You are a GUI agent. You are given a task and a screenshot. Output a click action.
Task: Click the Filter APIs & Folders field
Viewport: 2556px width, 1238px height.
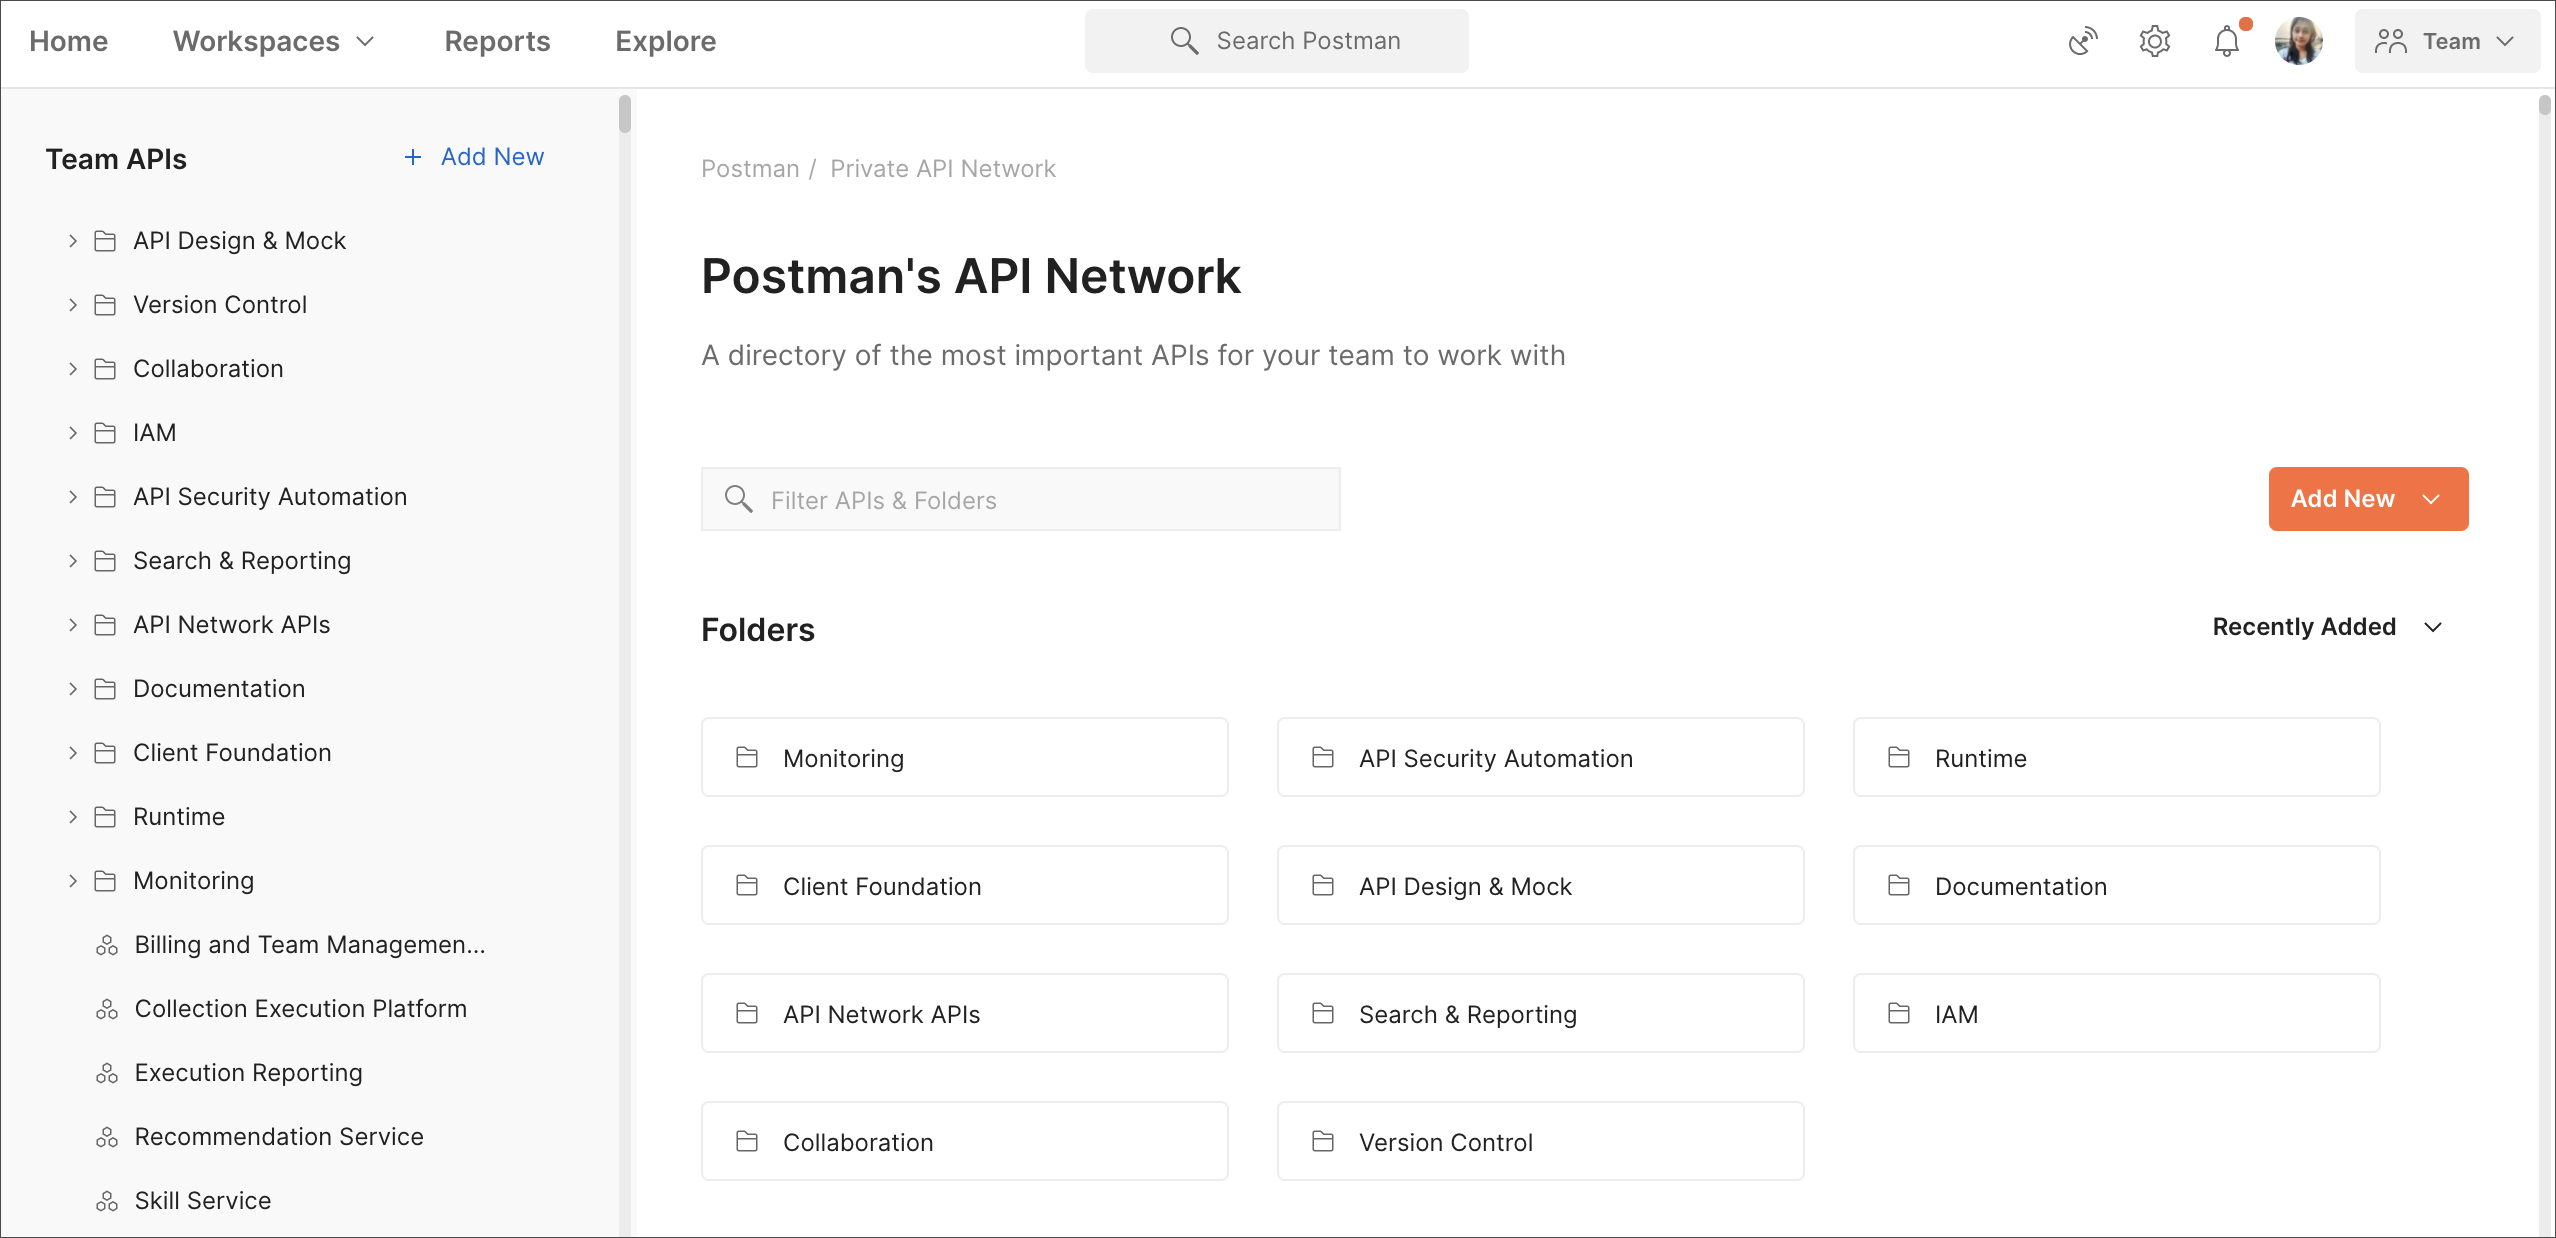click(1021, 499)
